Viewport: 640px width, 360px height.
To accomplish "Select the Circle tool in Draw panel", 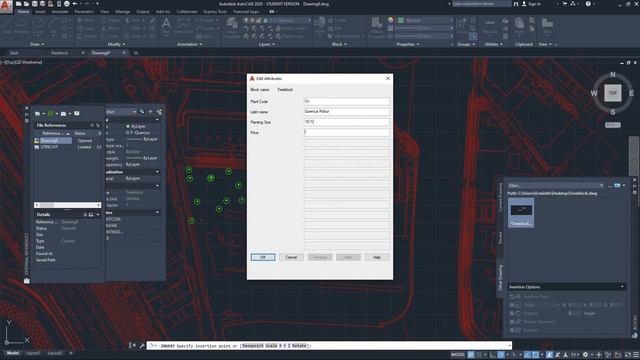I will (x=38, y=25).
